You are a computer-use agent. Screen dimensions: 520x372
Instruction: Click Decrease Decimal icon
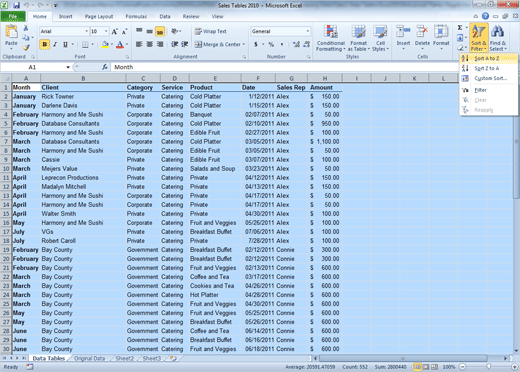(306, 44)
